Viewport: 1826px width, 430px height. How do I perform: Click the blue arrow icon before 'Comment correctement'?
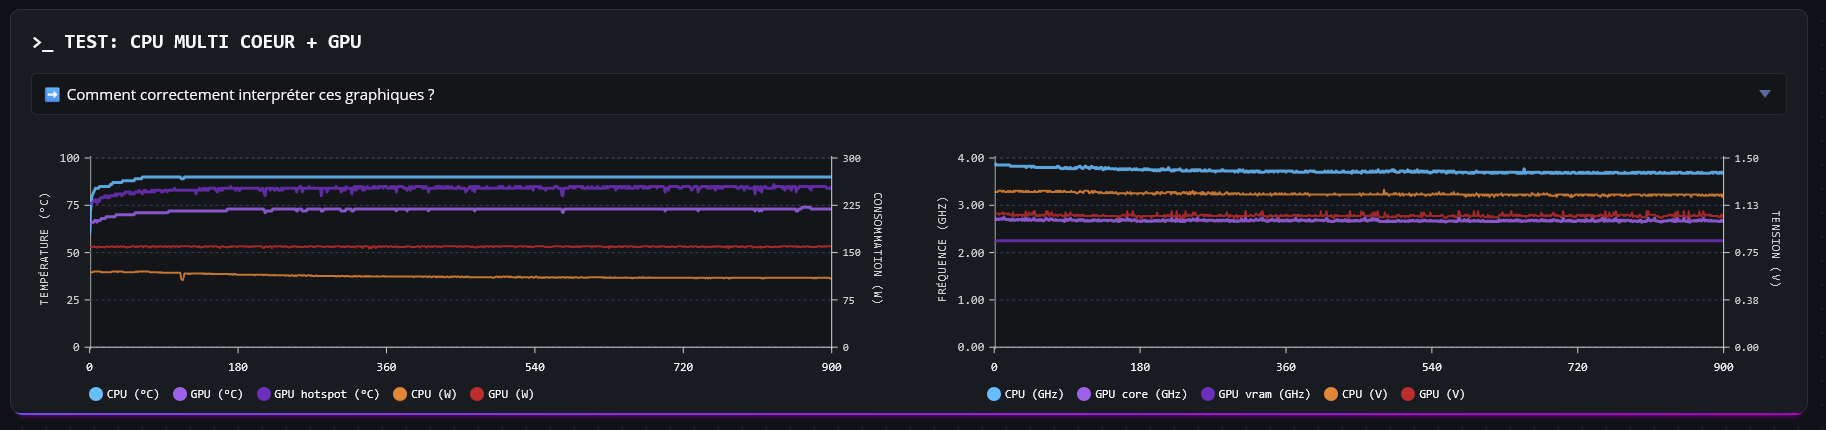[x=53, y=95]
